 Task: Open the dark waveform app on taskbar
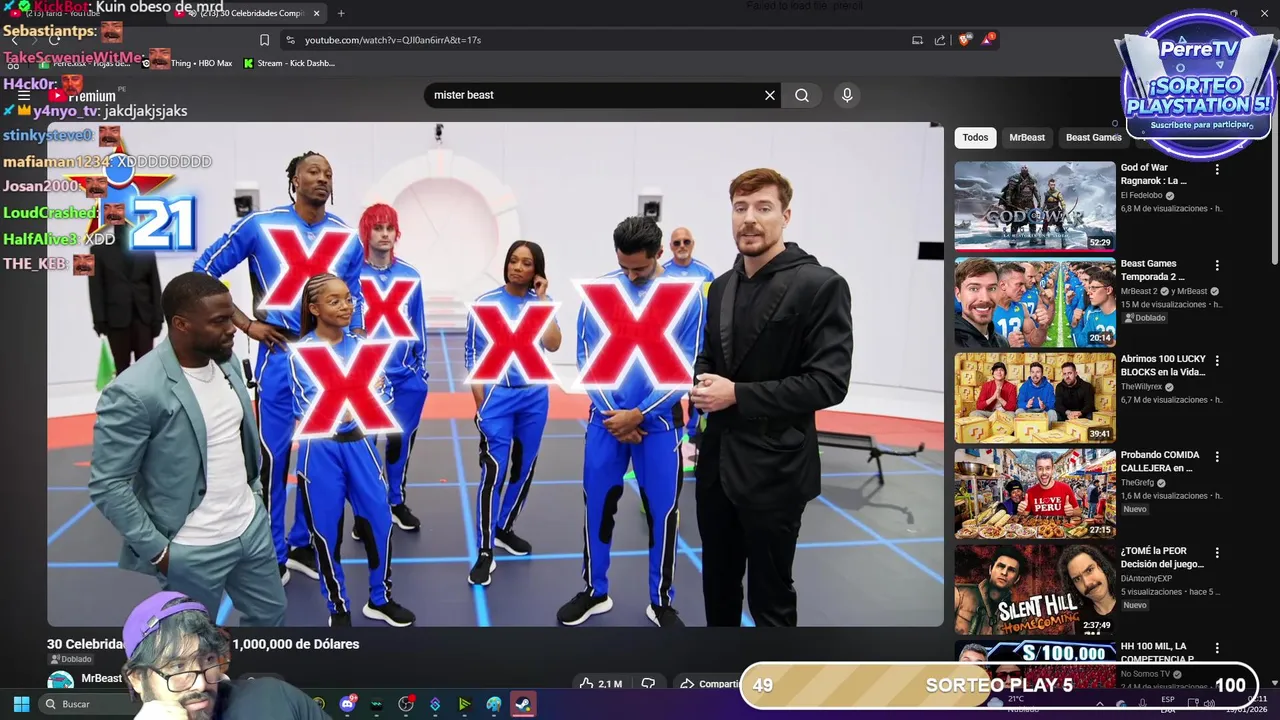[377, 704]
